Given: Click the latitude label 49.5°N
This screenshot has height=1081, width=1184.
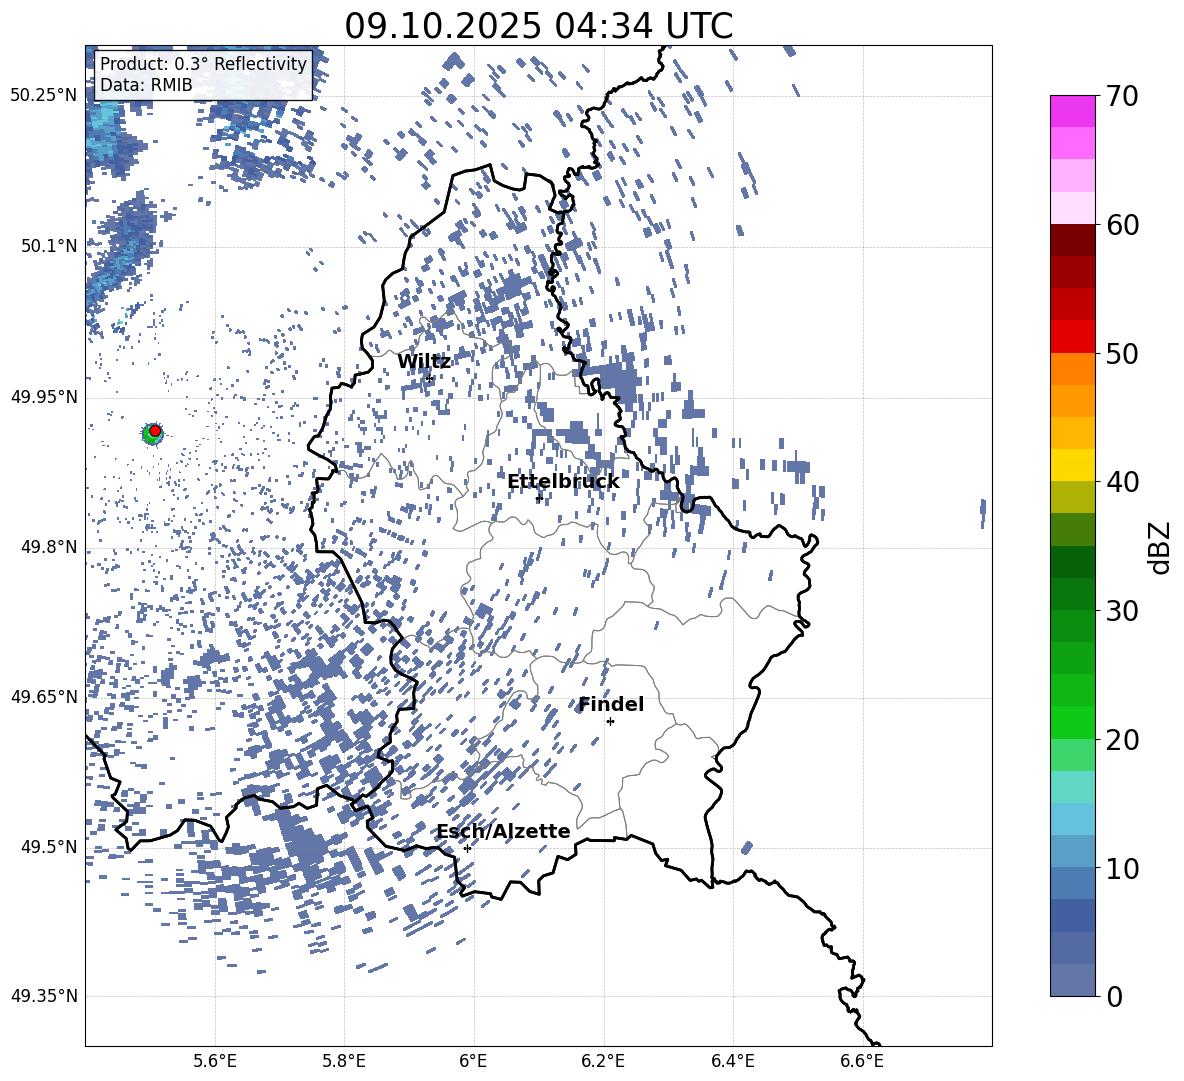Looking at the screenshot, I should (x=48, y=846).
